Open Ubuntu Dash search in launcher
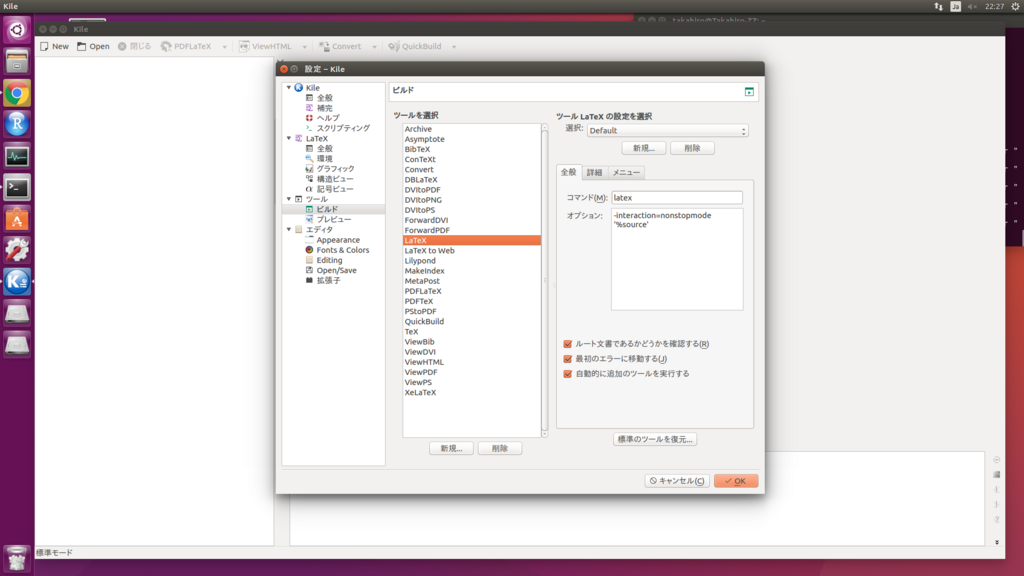Image resolution: width=1024 pixels, height=576 pixels. click(x=16, y=30)
